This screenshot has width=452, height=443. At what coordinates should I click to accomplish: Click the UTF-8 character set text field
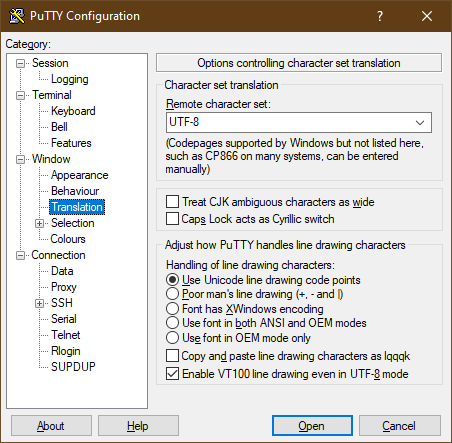pos(289,122)
